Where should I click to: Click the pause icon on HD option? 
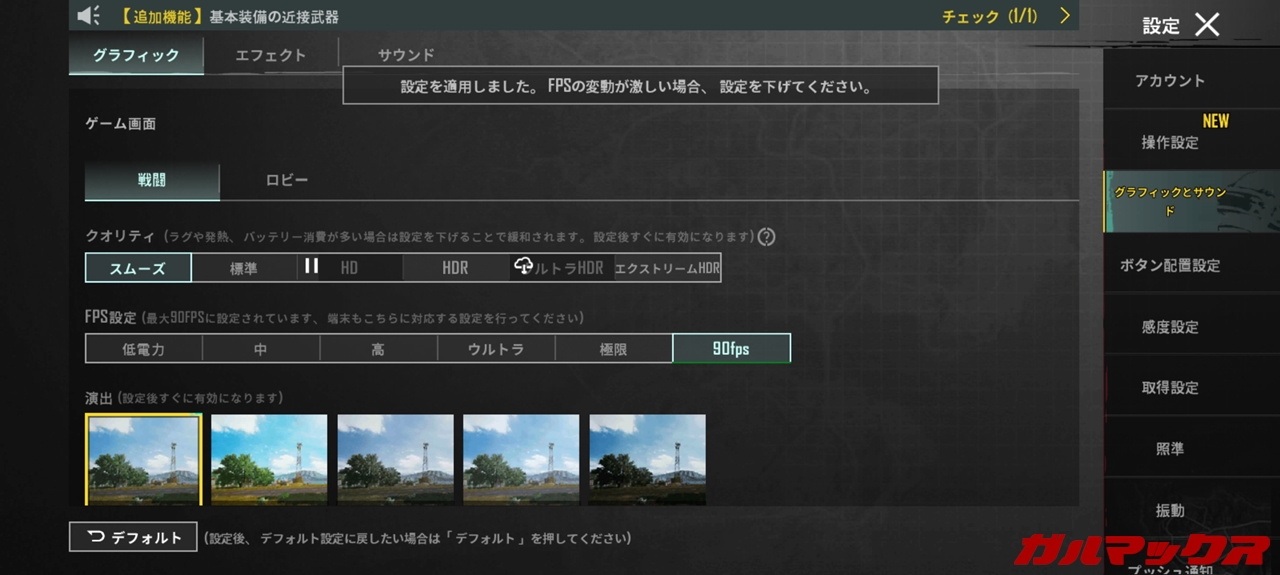click(311, 266)
